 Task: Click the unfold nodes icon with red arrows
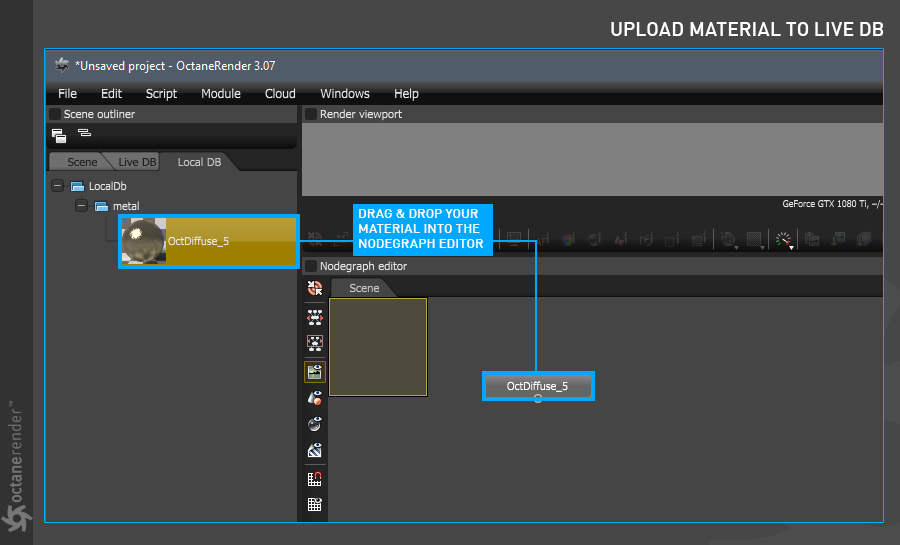(315, 317)
